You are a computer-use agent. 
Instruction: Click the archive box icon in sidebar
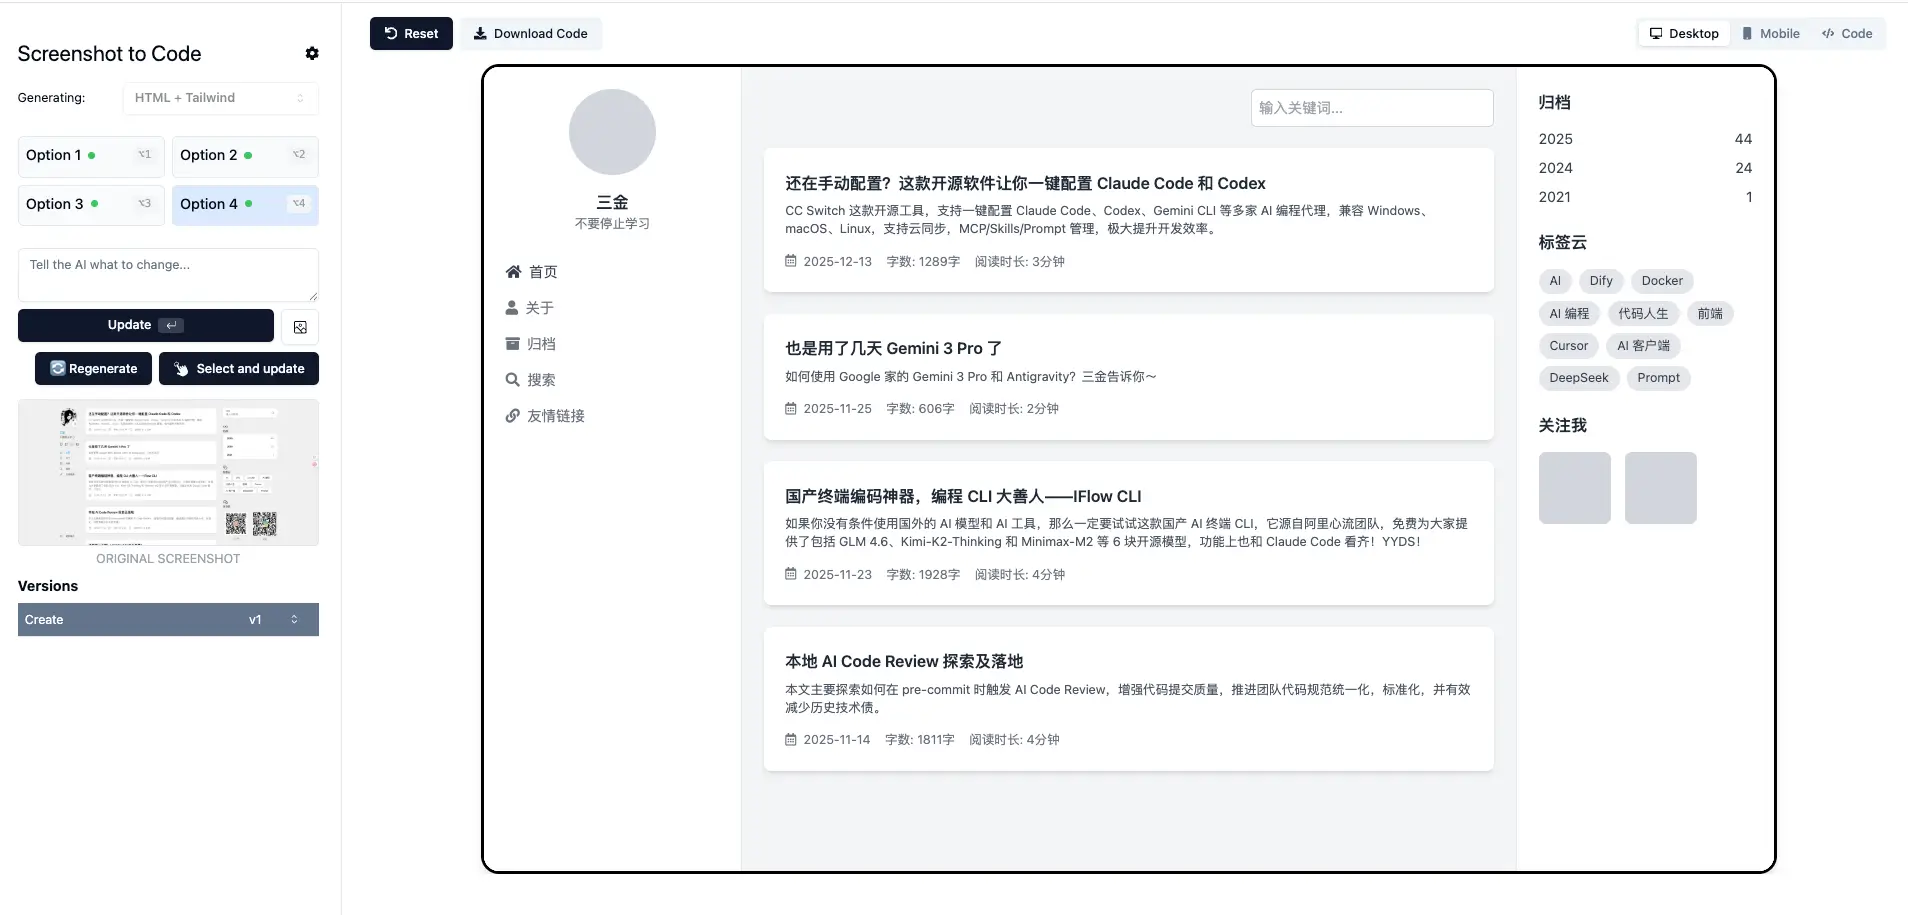click(x=512, y=344)
